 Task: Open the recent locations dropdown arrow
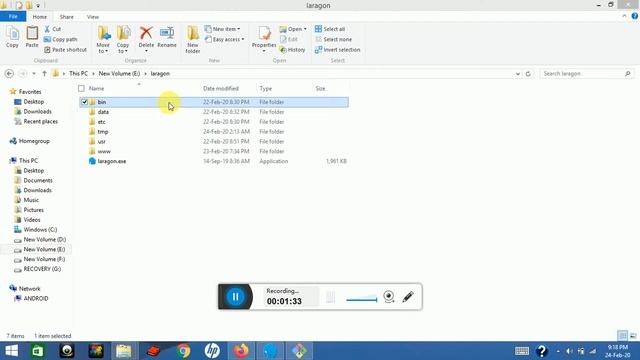tap(34, 73)
